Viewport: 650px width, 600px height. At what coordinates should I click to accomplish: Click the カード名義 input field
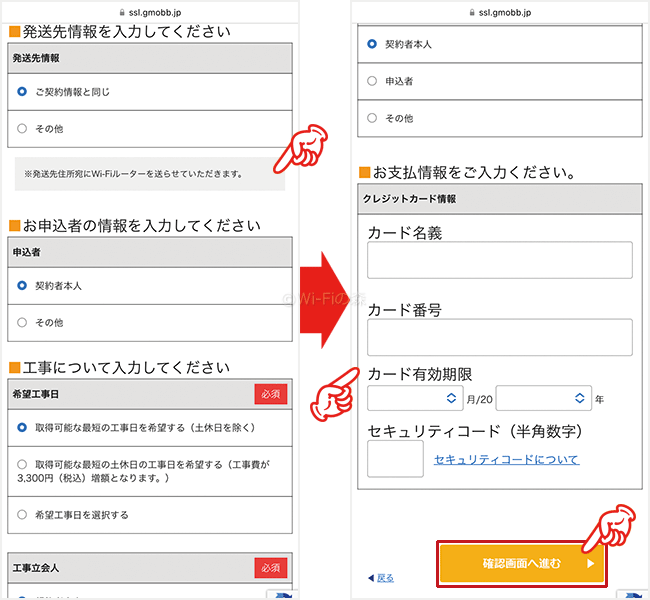(500, 260)
